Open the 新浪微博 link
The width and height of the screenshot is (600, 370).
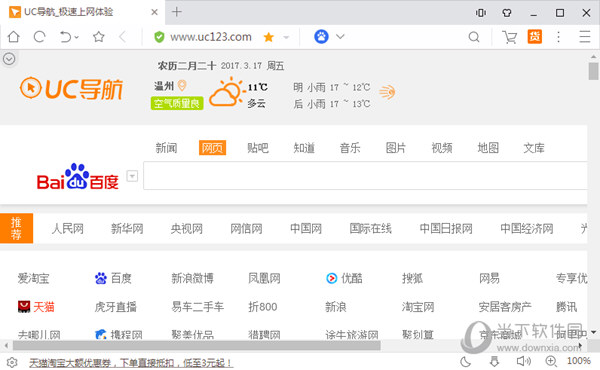click(x=192, y=278)
